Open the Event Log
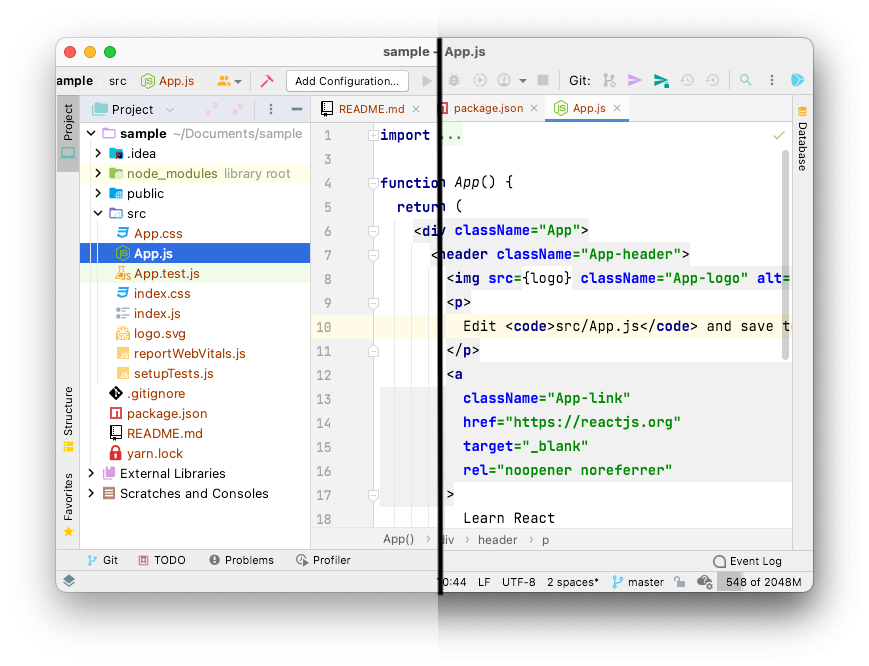This screenshot has width=869, height=666. click(x=748, y=561)
